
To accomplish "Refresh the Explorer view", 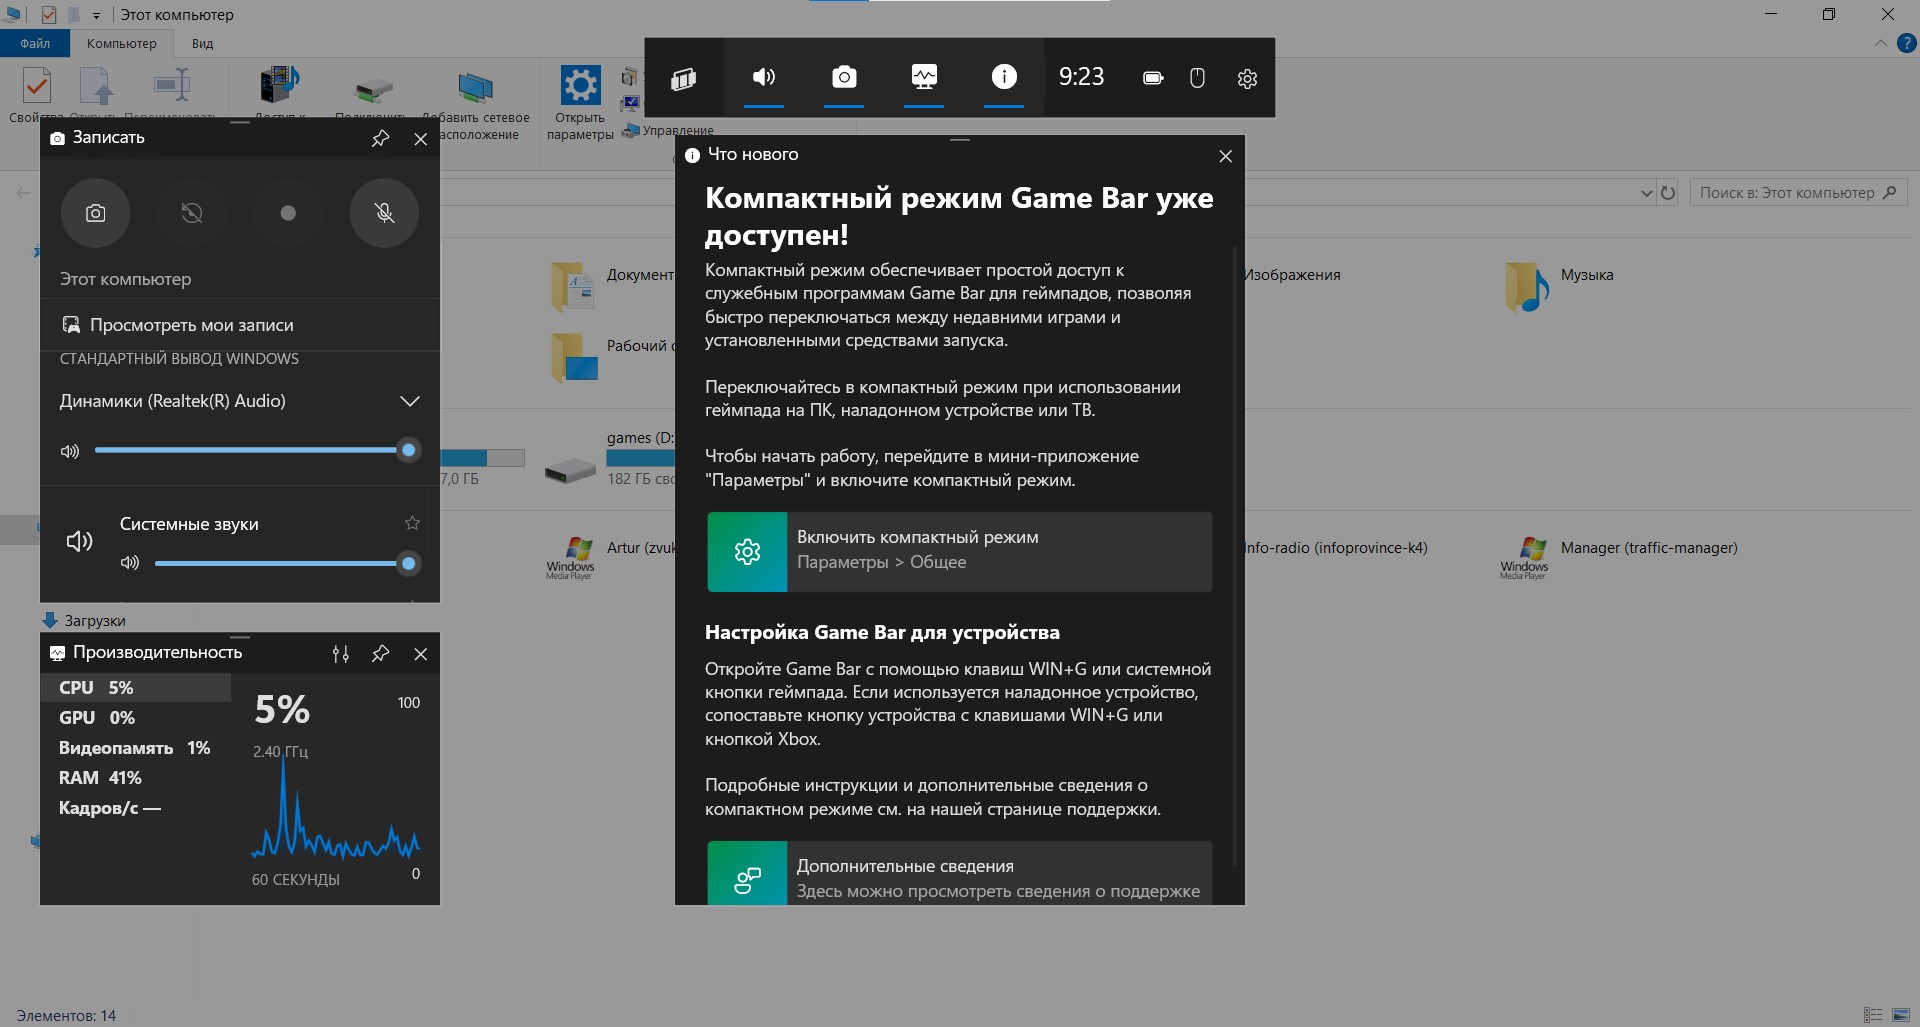I will pos(1668,193).
